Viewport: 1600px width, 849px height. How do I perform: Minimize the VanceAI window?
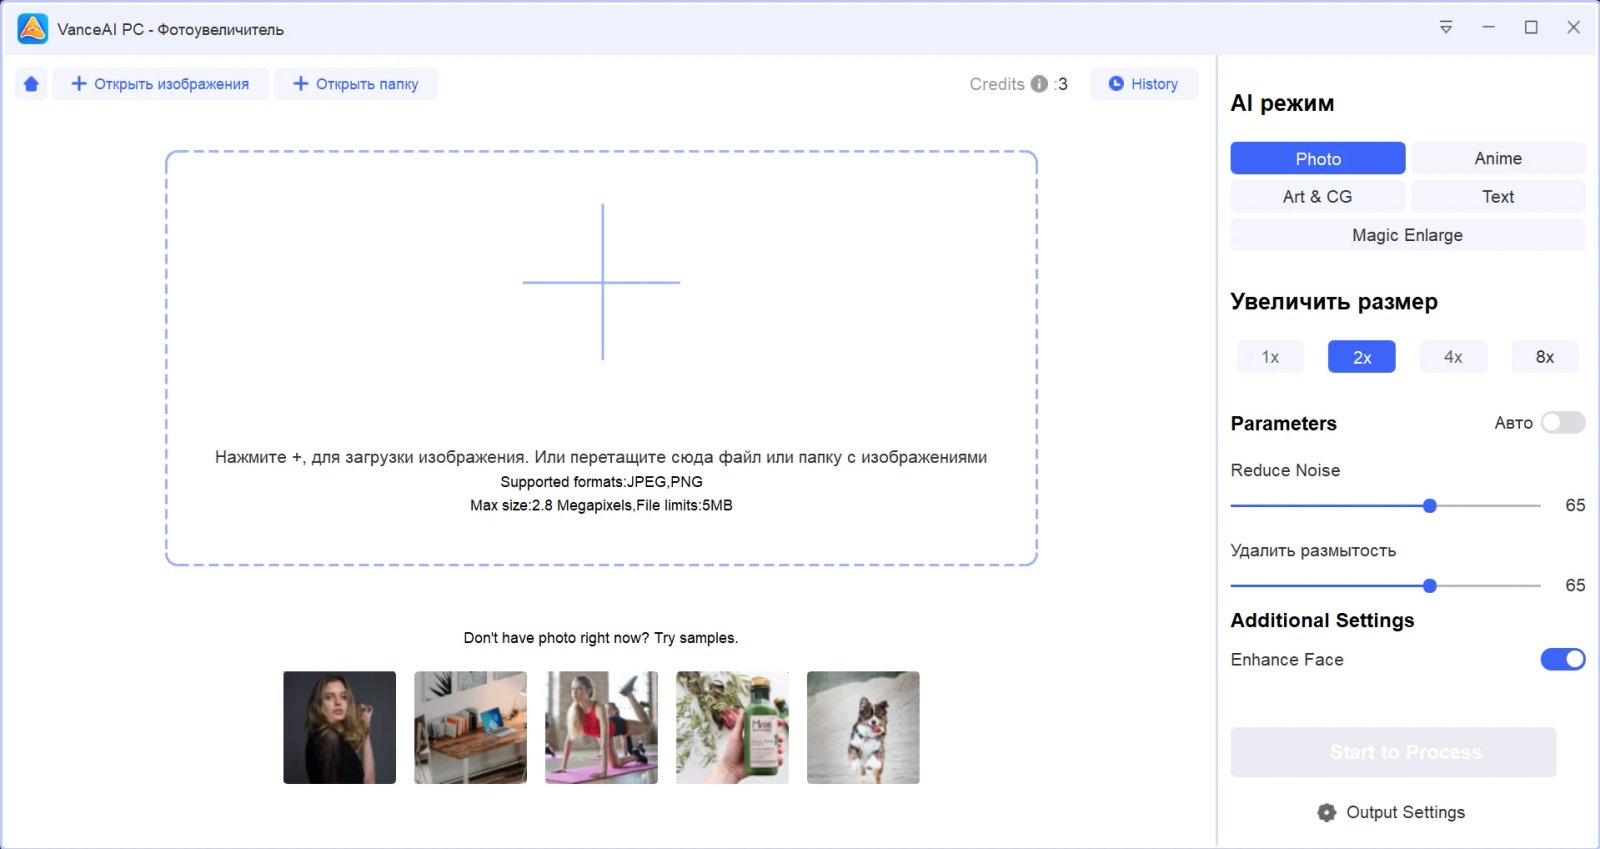1488,27
